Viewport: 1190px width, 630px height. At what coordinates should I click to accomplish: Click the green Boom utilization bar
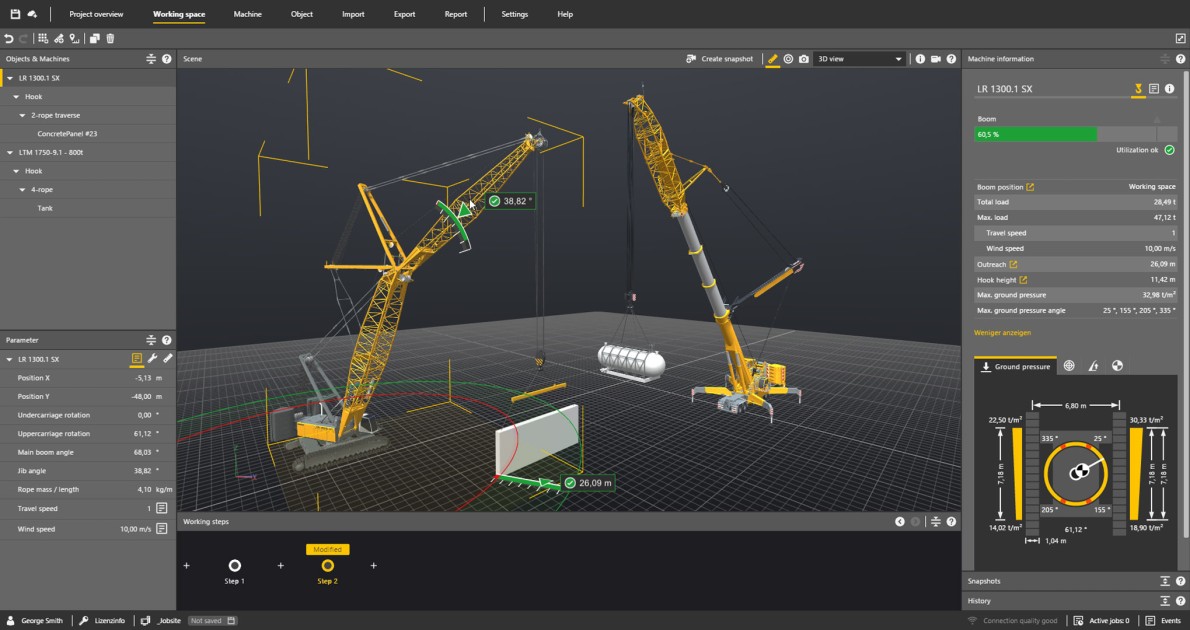(x=1035, y=134)
